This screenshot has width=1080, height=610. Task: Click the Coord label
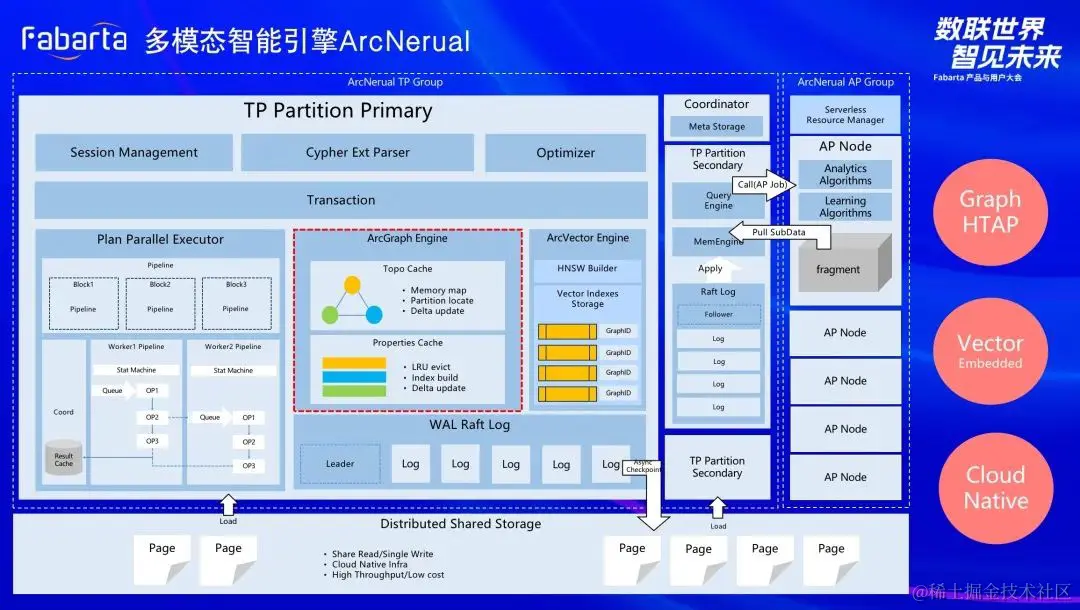coord(63,412)
